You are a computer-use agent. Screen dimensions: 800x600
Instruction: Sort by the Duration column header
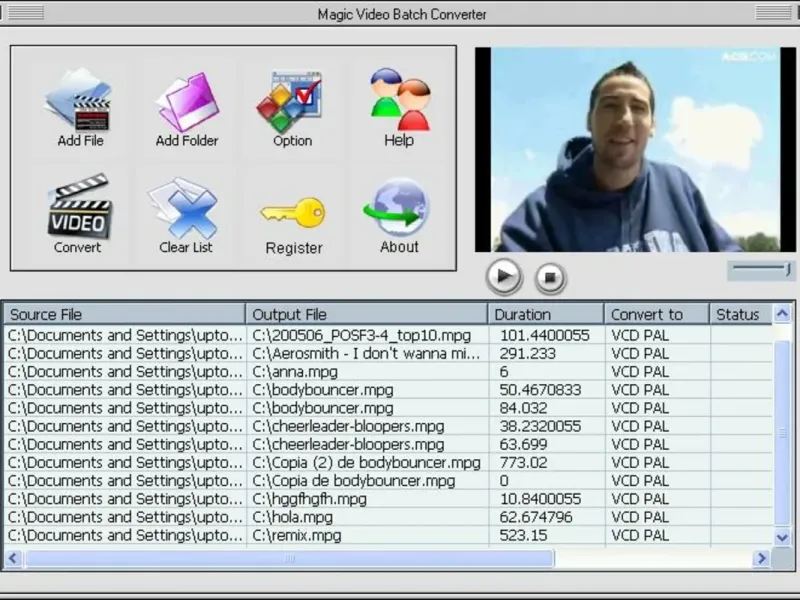(x=545, y=314)
